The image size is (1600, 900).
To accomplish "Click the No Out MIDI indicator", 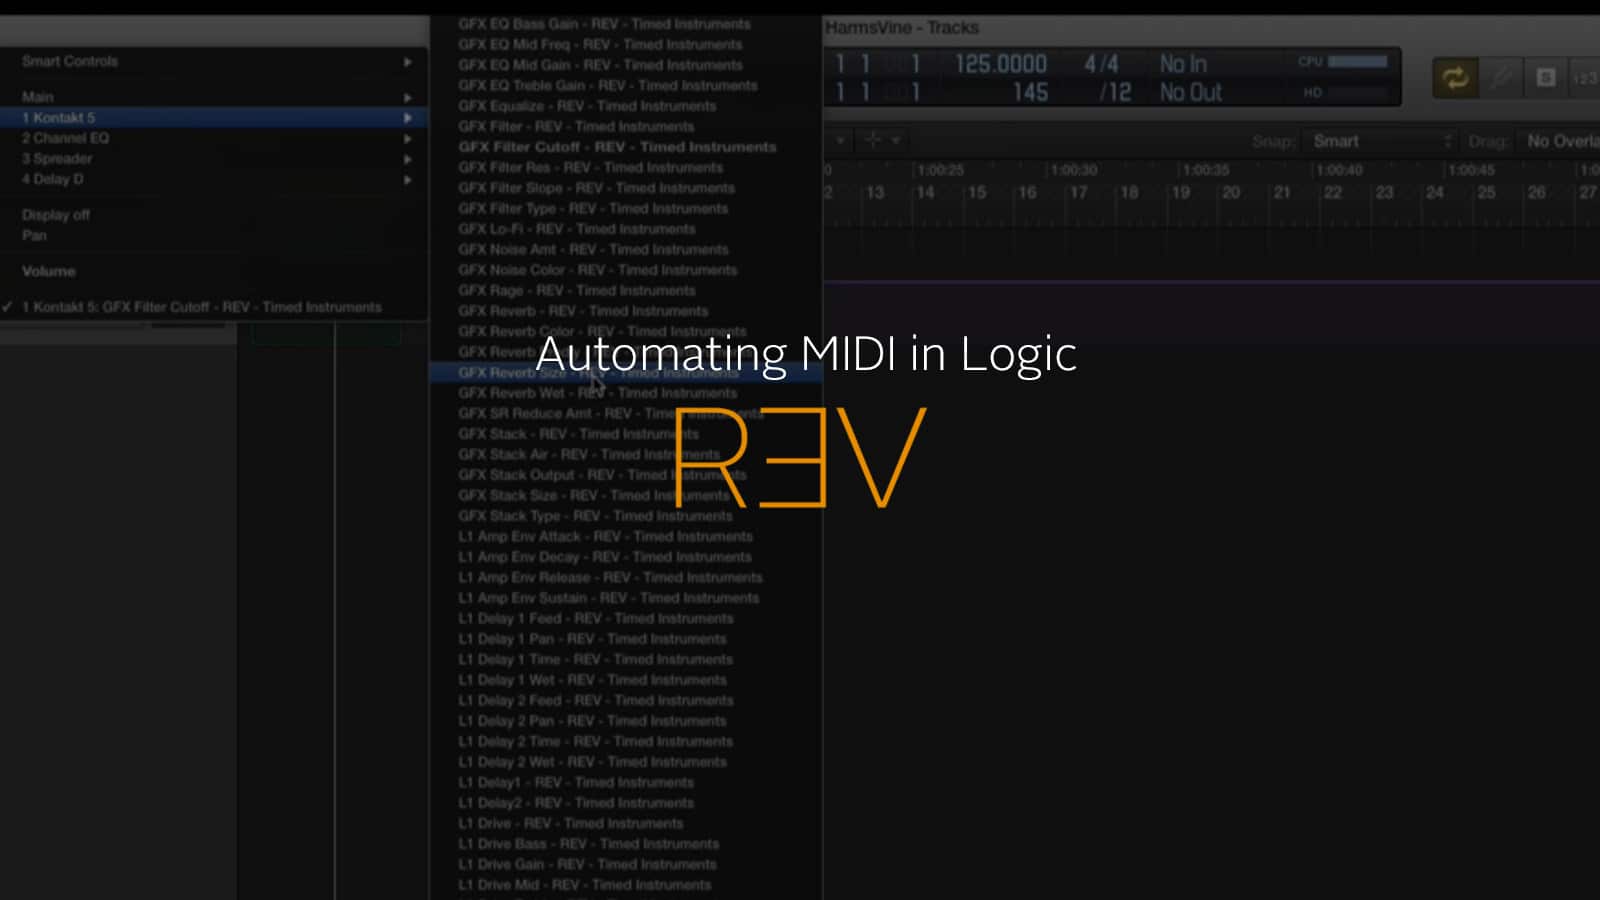I will tap(1191, 93).
